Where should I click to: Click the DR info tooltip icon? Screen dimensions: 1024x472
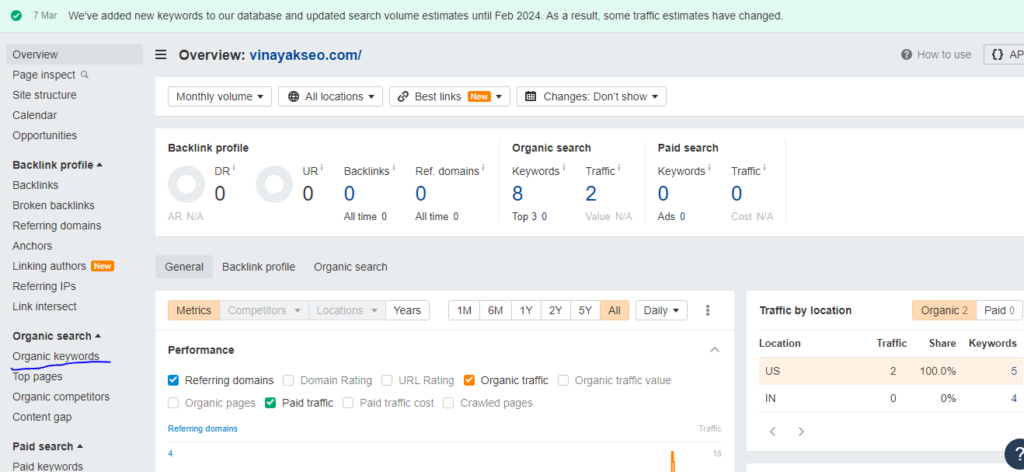[233, 168]
